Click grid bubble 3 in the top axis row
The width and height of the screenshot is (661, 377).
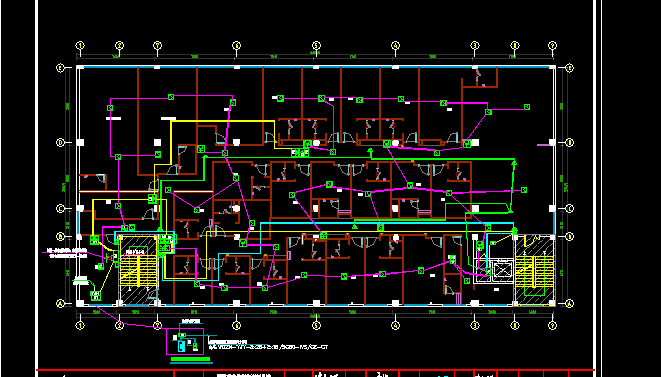click(x=475, y=45)
